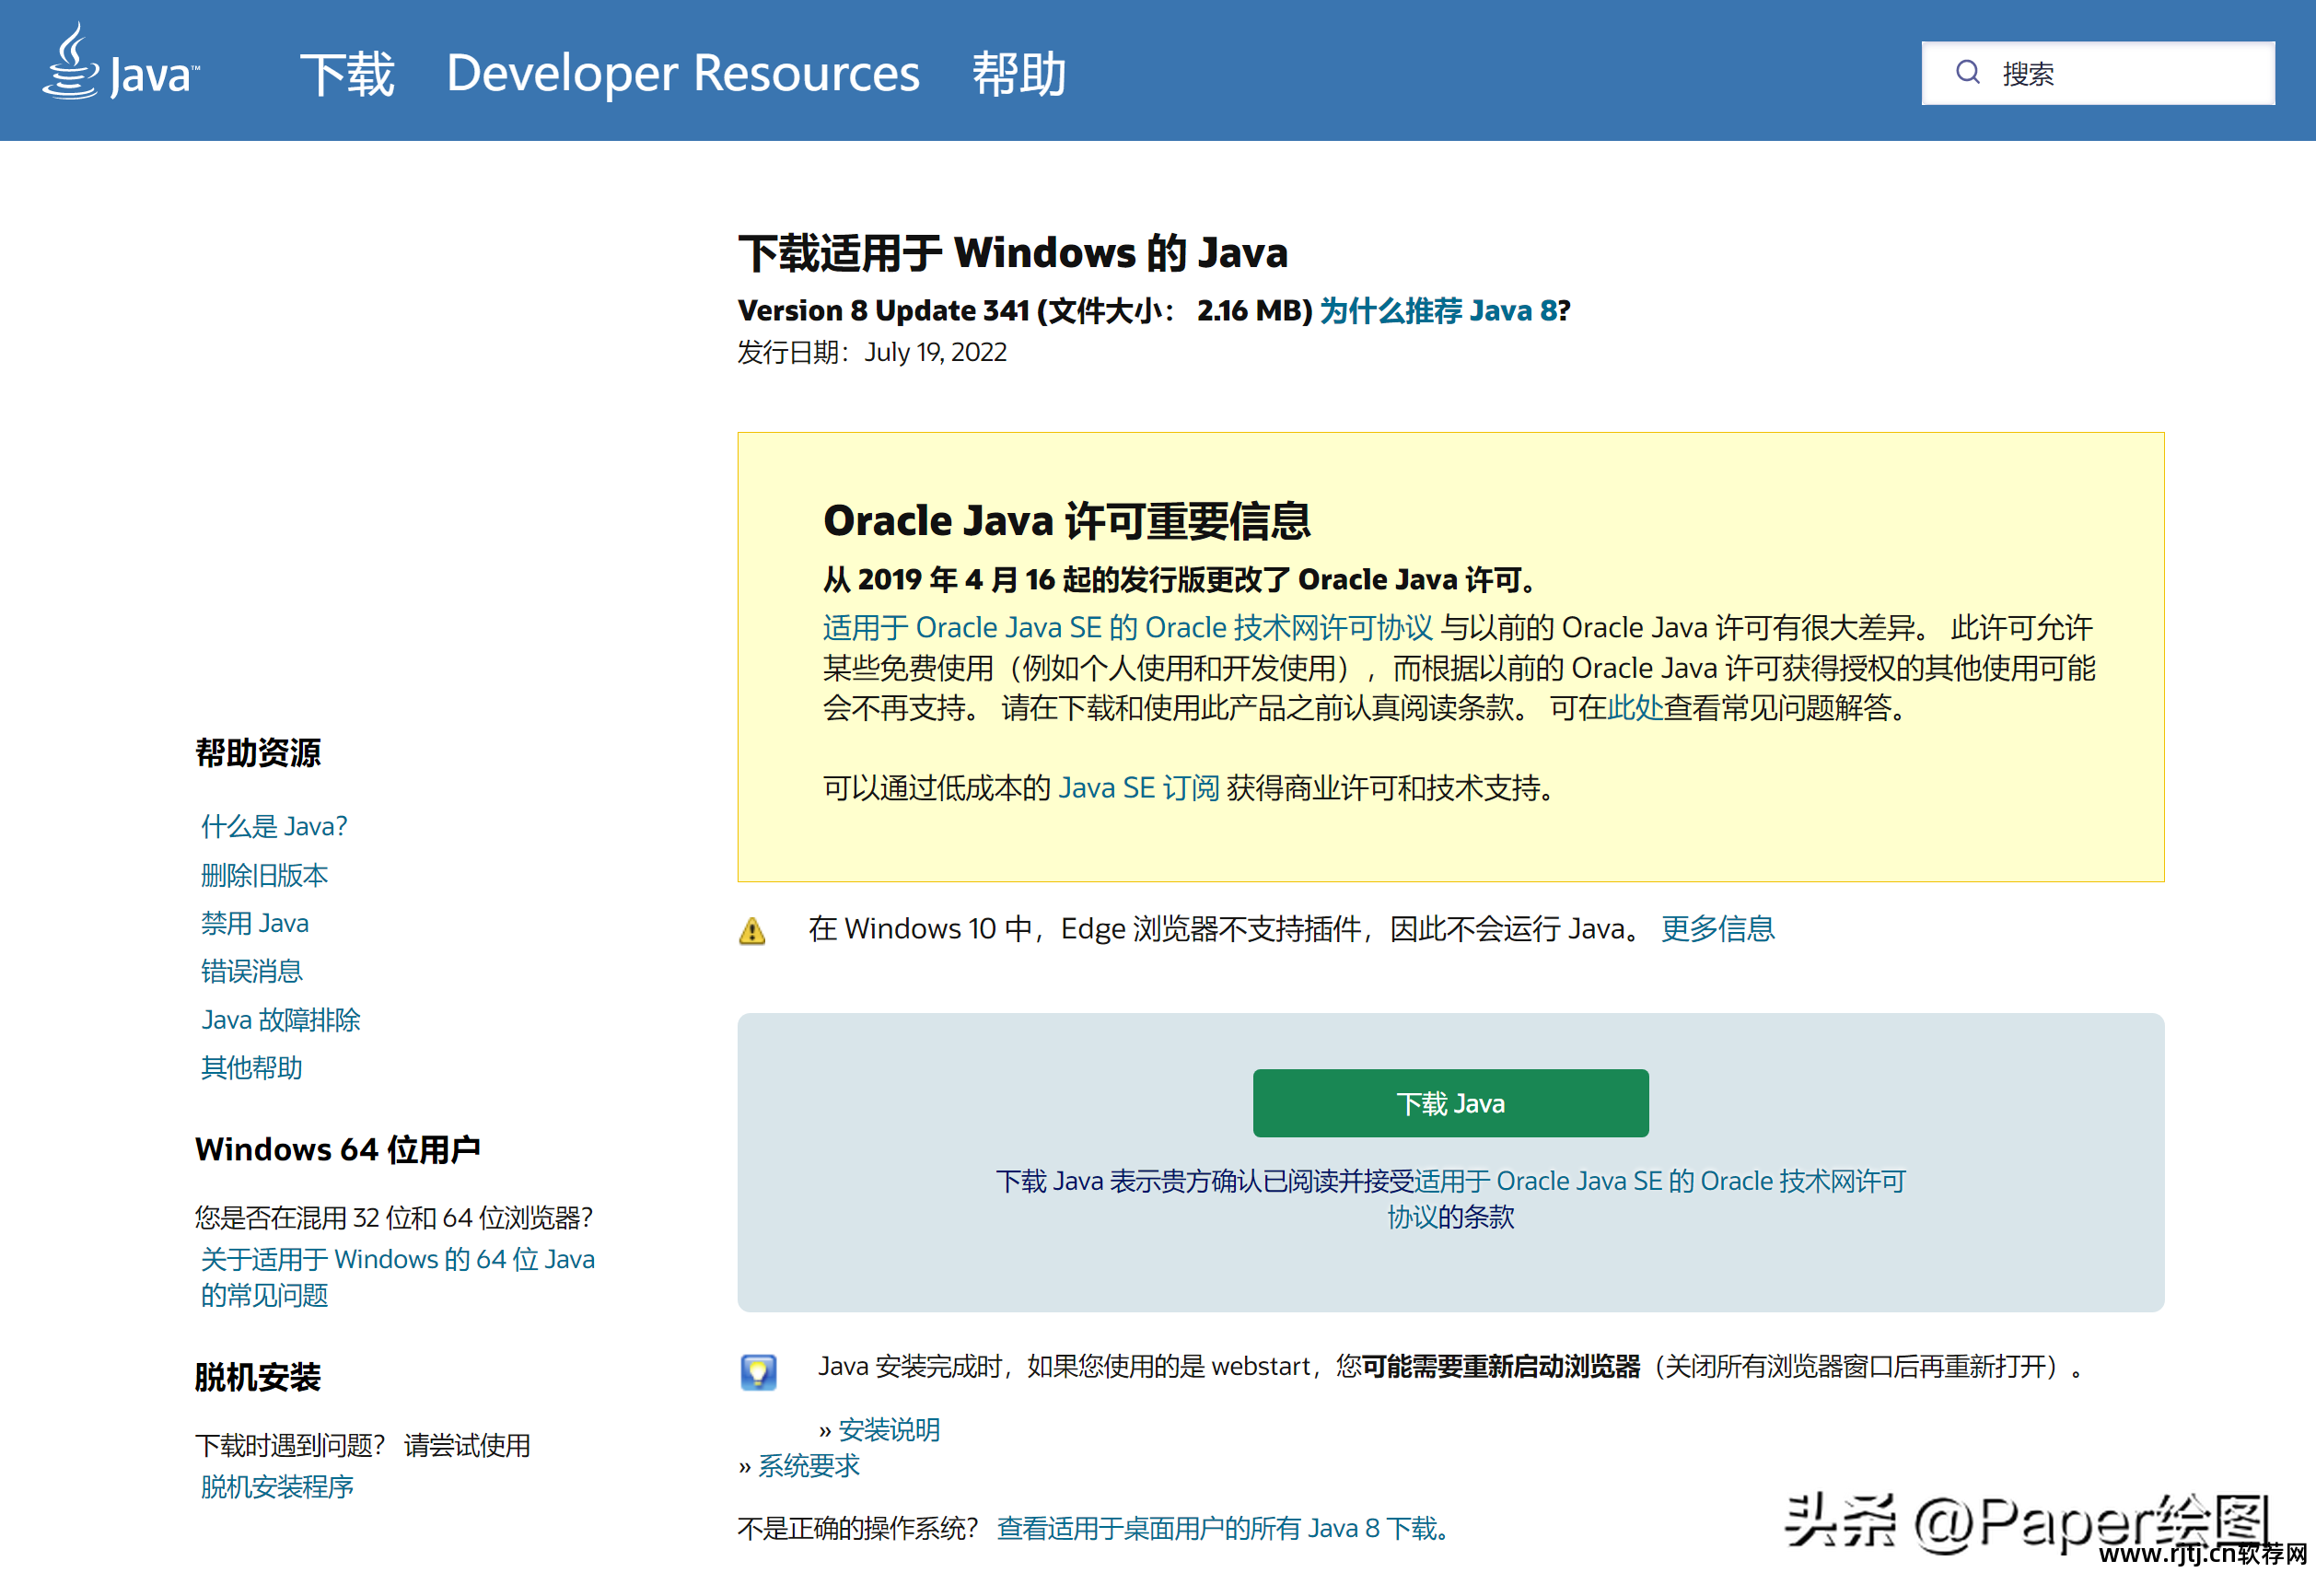Open the 脱机安装程序 link
Viewport: 2316px width, 1596px height.
(x=277, y=1487)
